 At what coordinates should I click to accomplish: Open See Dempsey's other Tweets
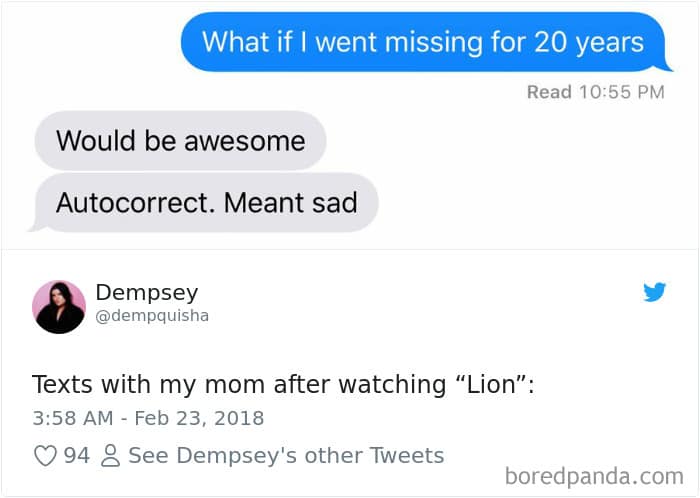tap(286, 456)
